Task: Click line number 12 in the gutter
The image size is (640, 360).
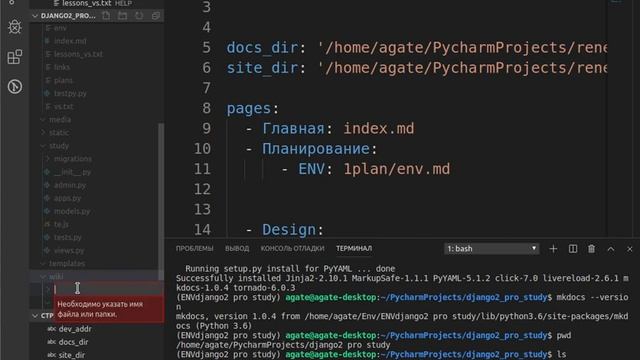Action: [x=202, y=189]
